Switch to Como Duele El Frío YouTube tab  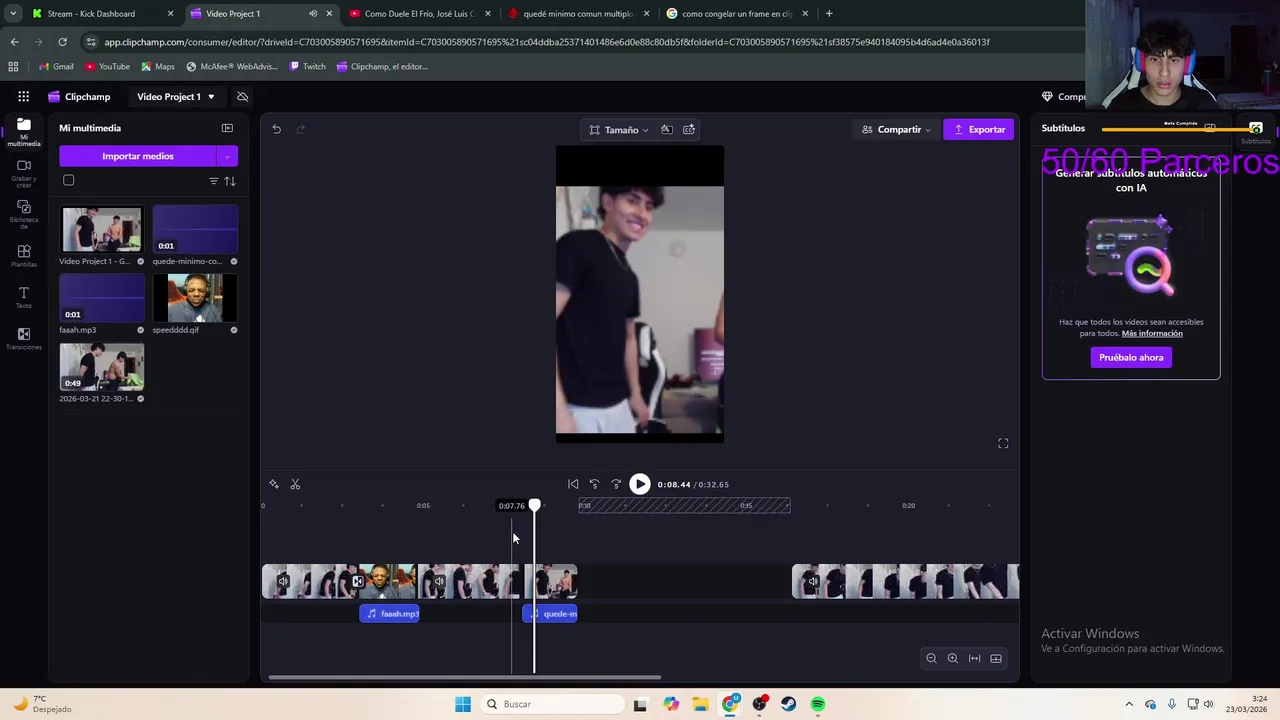point(419,14)
